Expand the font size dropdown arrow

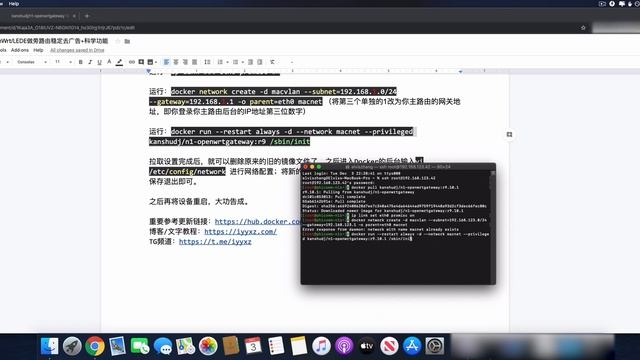pos(70,62)
